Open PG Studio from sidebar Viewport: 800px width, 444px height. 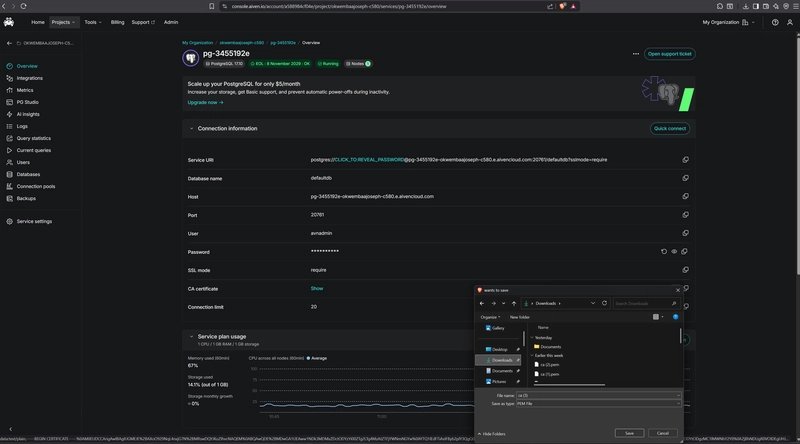tap(28, 102)
